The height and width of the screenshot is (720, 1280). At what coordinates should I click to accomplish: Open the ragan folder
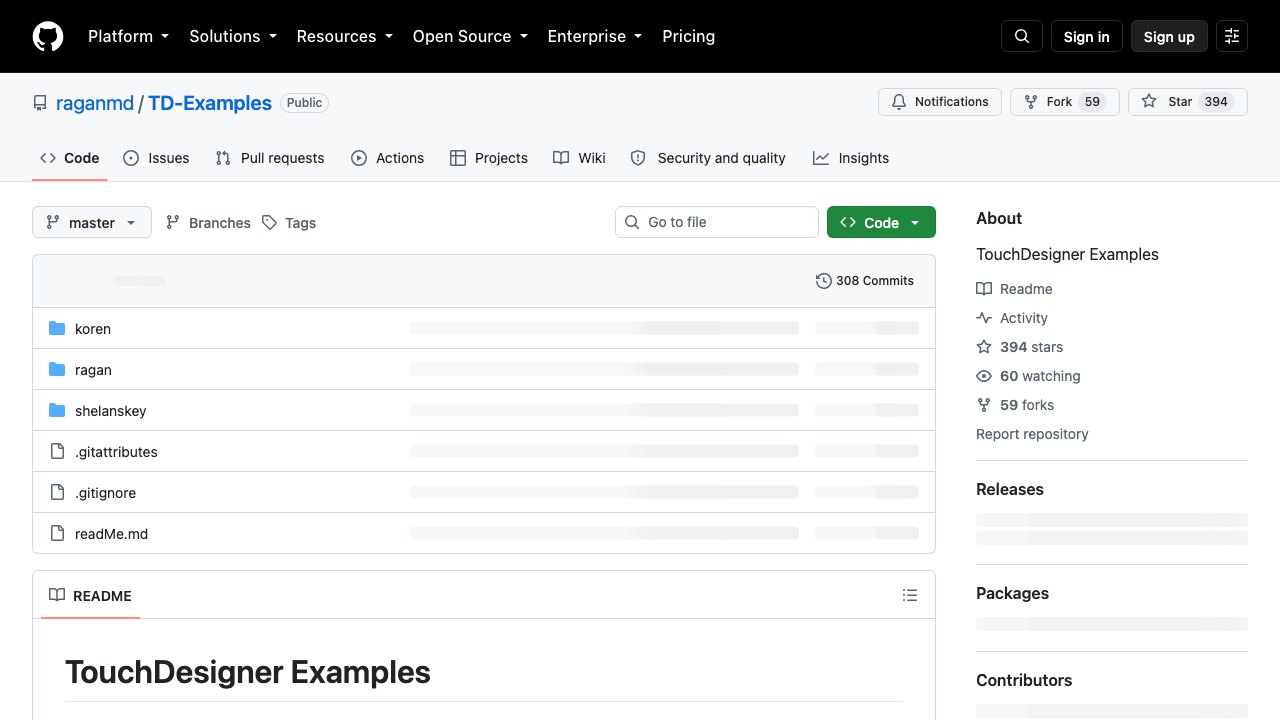93,370
